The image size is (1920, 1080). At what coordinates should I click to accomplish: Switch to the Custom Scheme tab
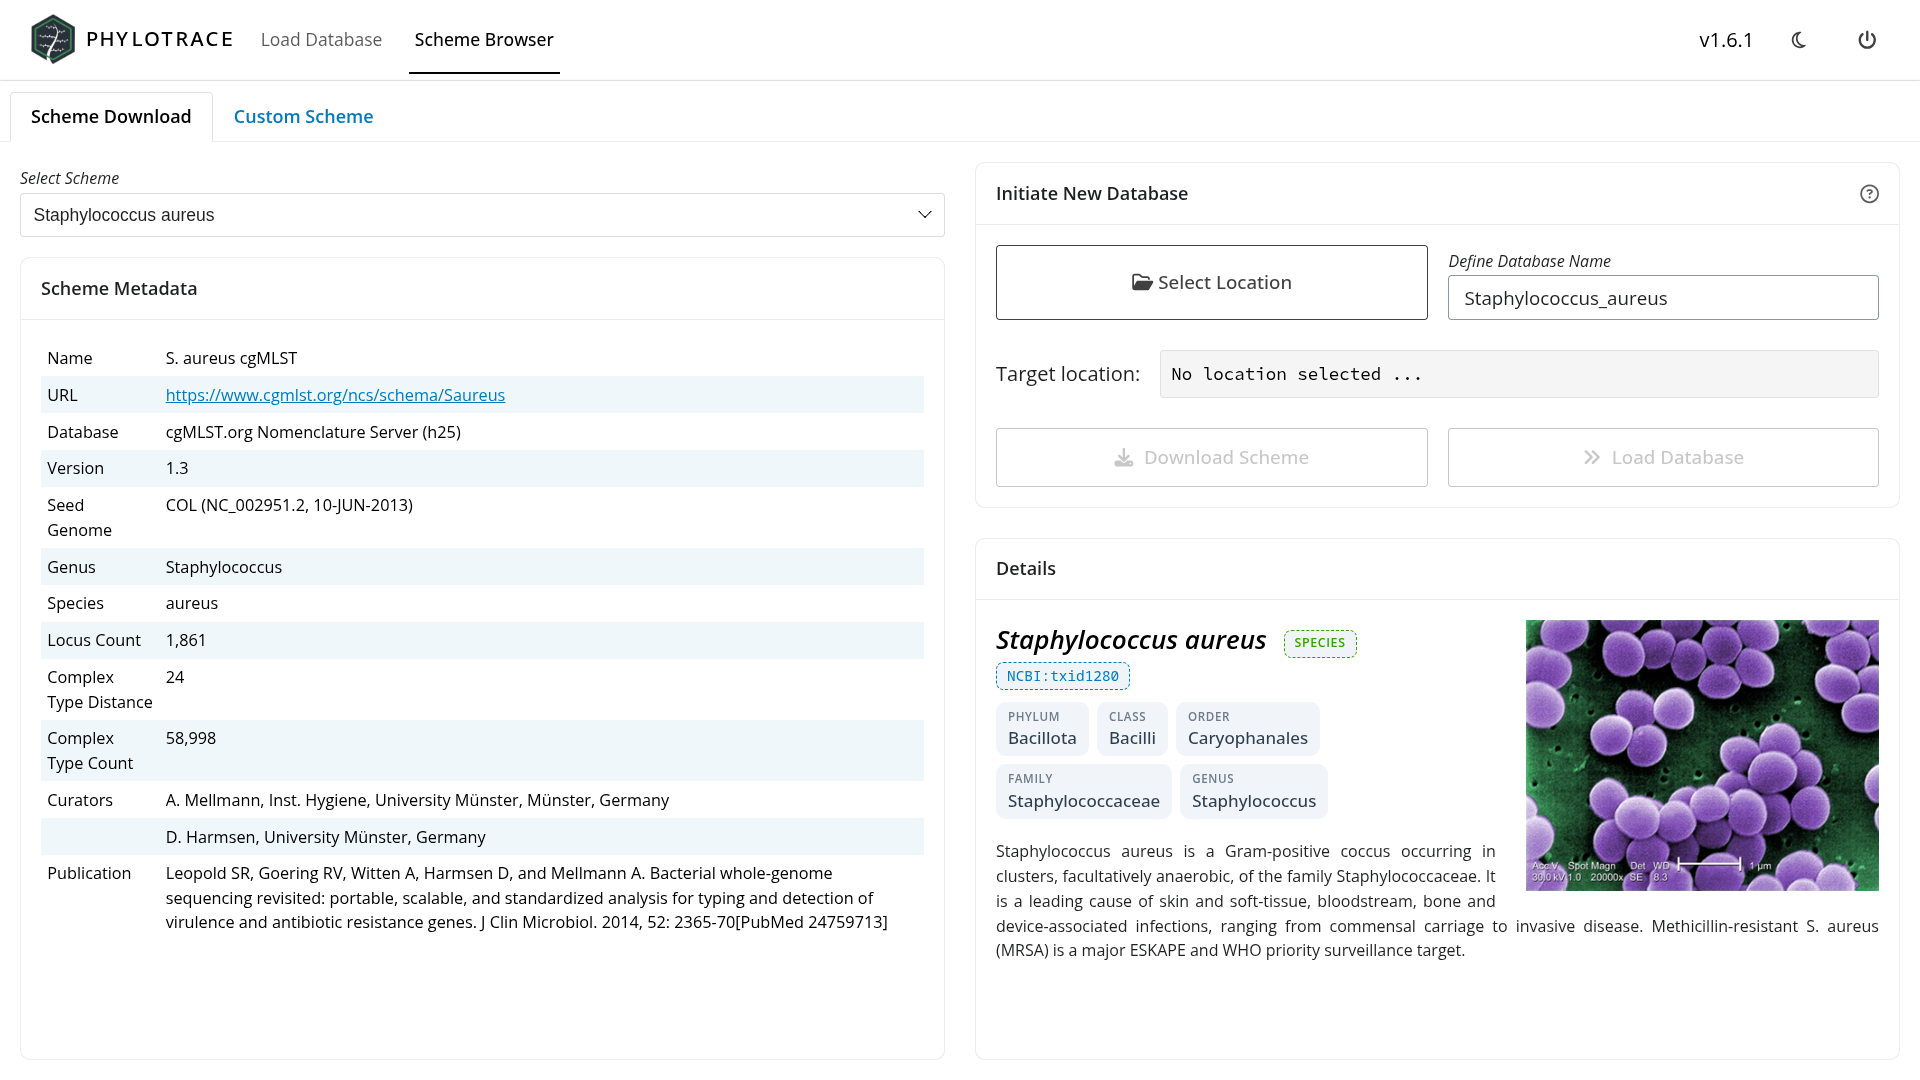coord(303,116)
